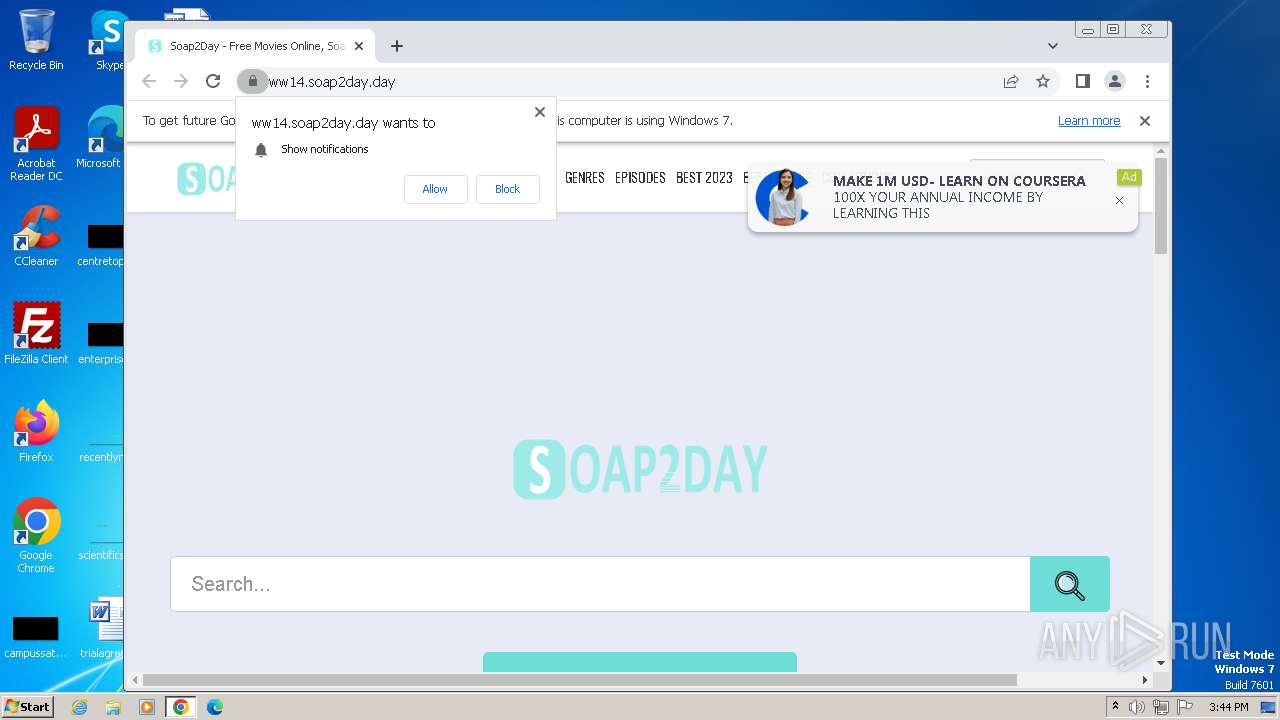
Task: Open CCleaner desktop icon
Action: point(36,236)
